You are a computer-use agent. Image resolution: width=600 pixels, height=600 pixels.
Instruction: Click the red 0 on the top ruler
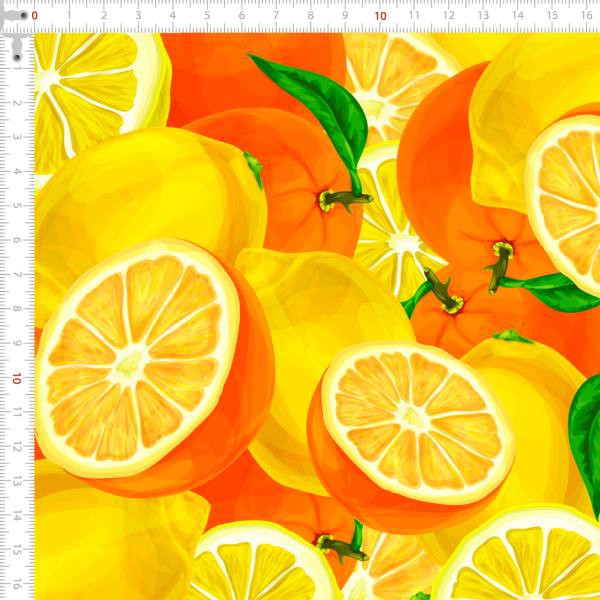[35, 16]
